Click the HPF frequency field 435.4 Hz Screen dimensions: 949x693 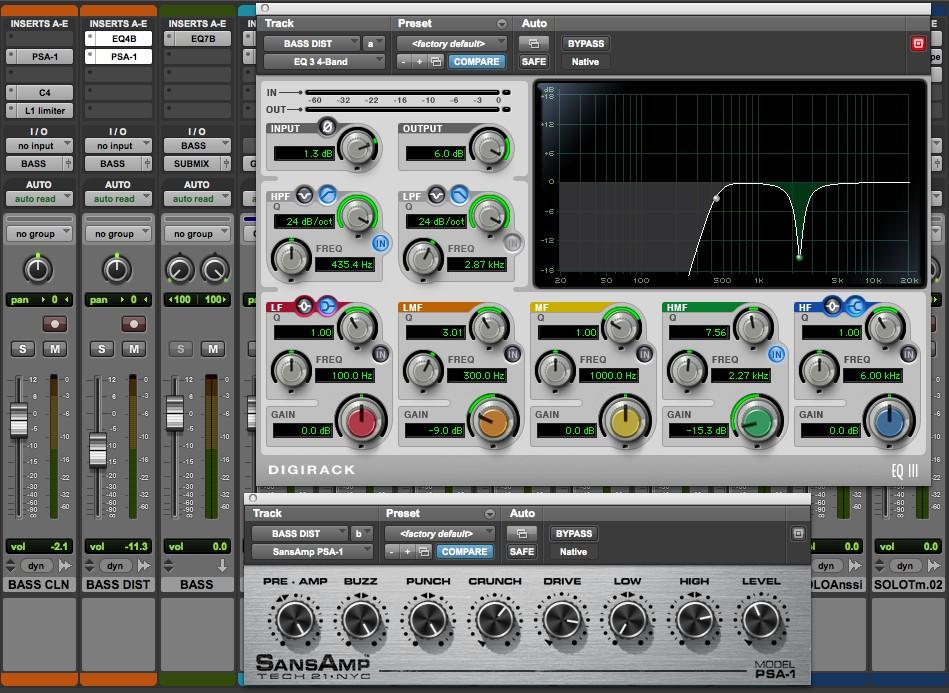(x=344, y=264)
